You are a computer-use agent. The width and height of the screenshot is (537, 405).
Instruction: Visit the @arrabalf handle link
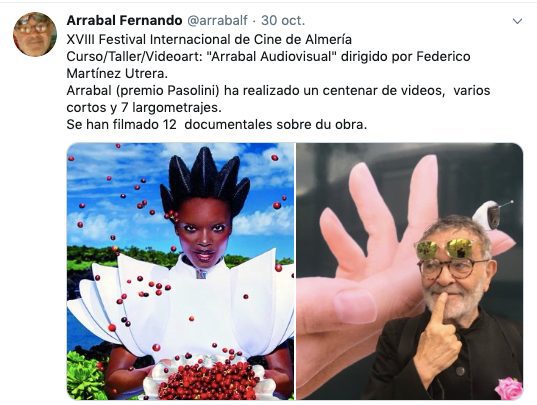(217, 21)
